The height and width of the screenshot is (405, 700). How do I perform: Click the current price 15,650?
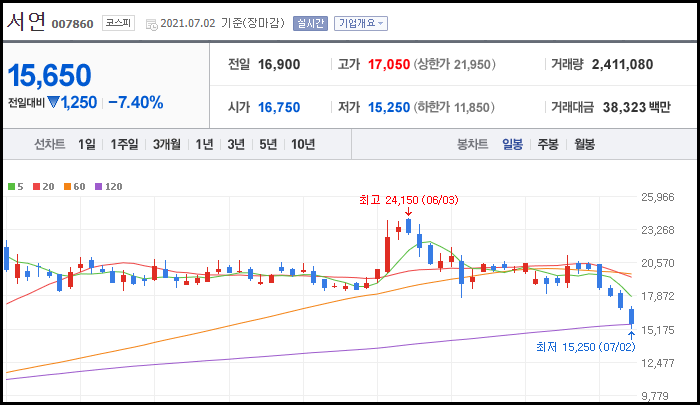pyautogui.click(x=50, y=75)
